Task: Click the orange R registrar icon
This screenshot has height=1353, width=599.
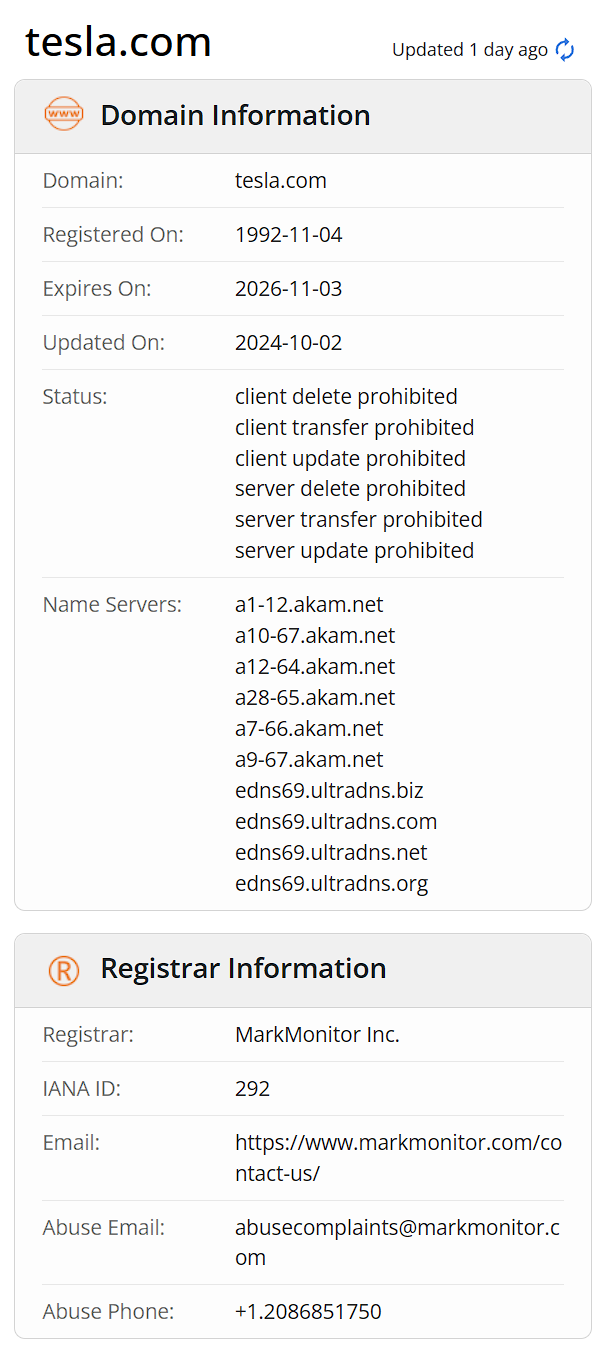Action: [x=64, y=969]
